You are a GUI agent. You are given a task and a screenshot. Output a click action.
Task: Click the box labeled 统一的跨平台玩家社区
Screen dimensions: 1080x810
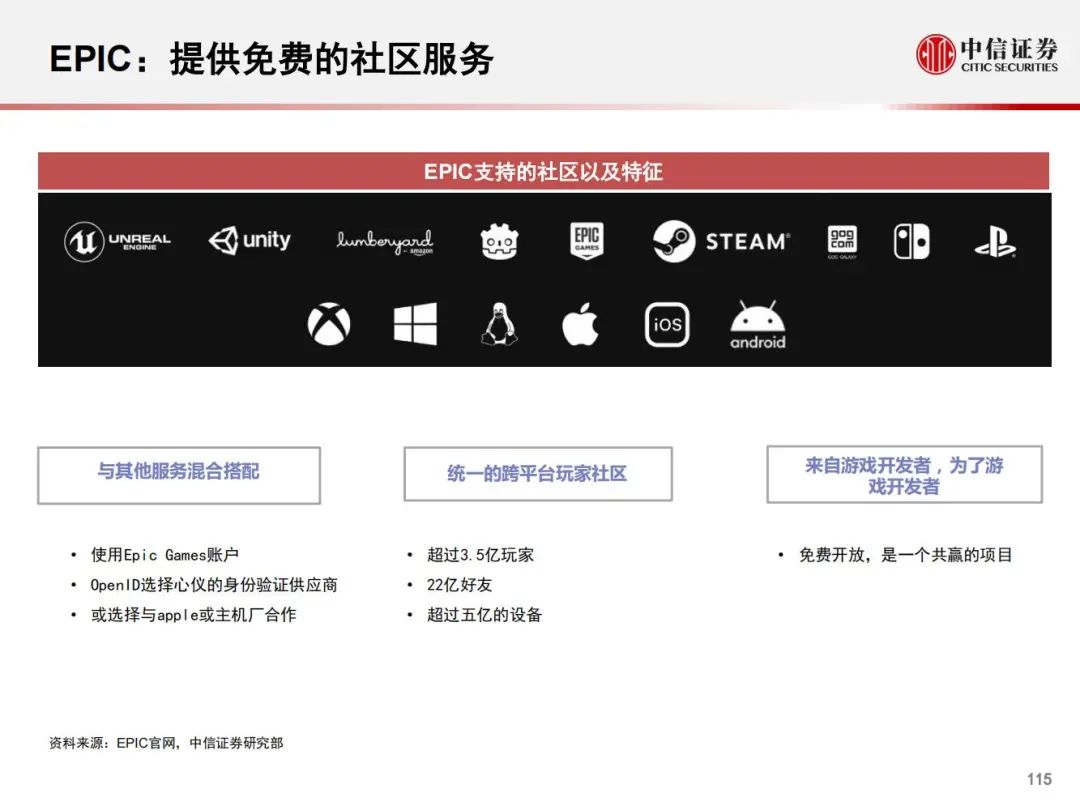coord(538,474)
